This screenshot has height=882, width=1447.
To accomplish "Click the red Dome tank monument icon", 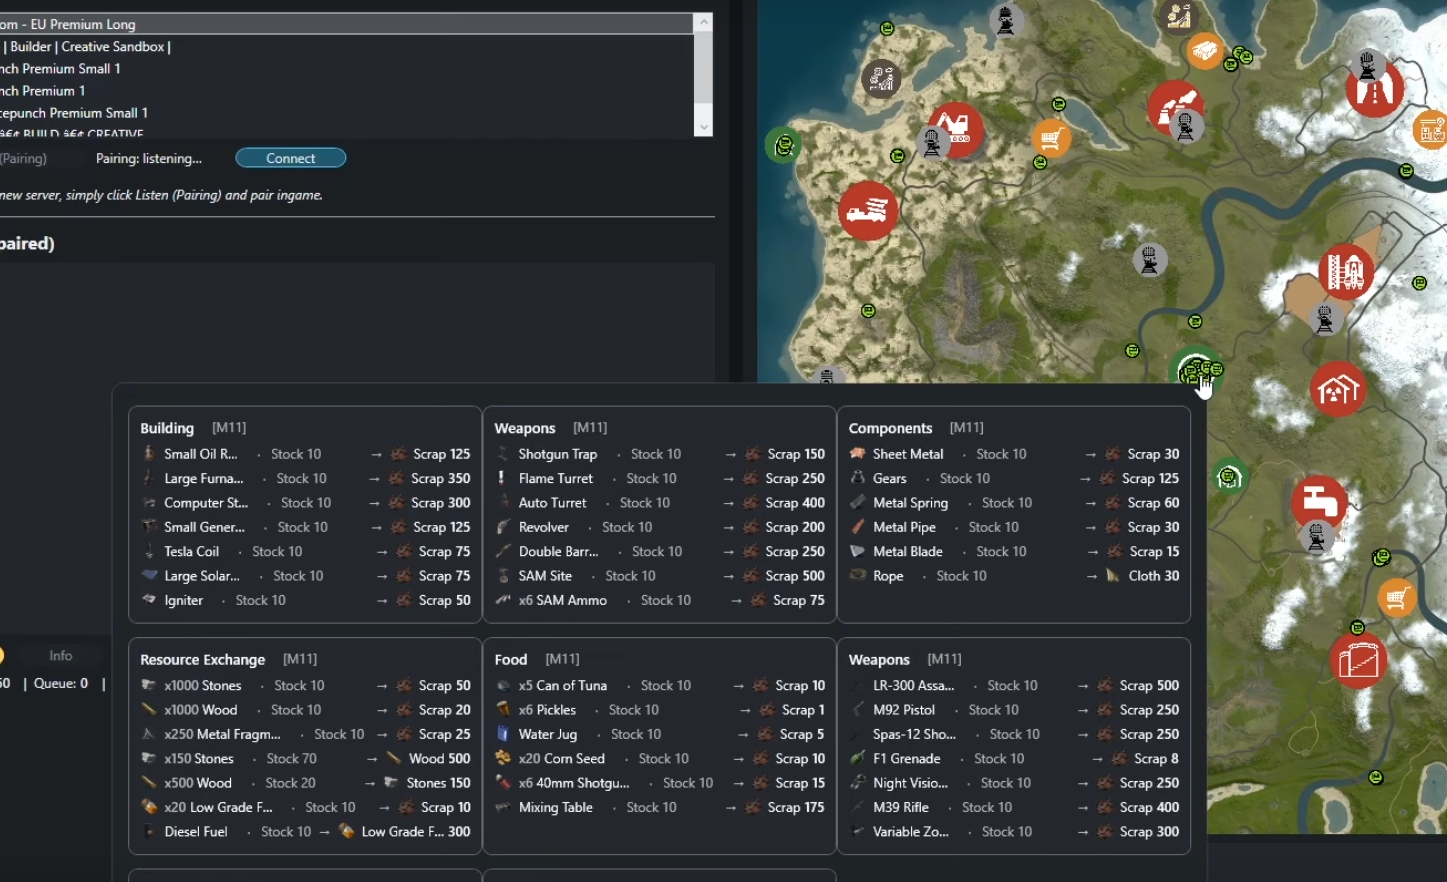I will (x=1358, y=659).
